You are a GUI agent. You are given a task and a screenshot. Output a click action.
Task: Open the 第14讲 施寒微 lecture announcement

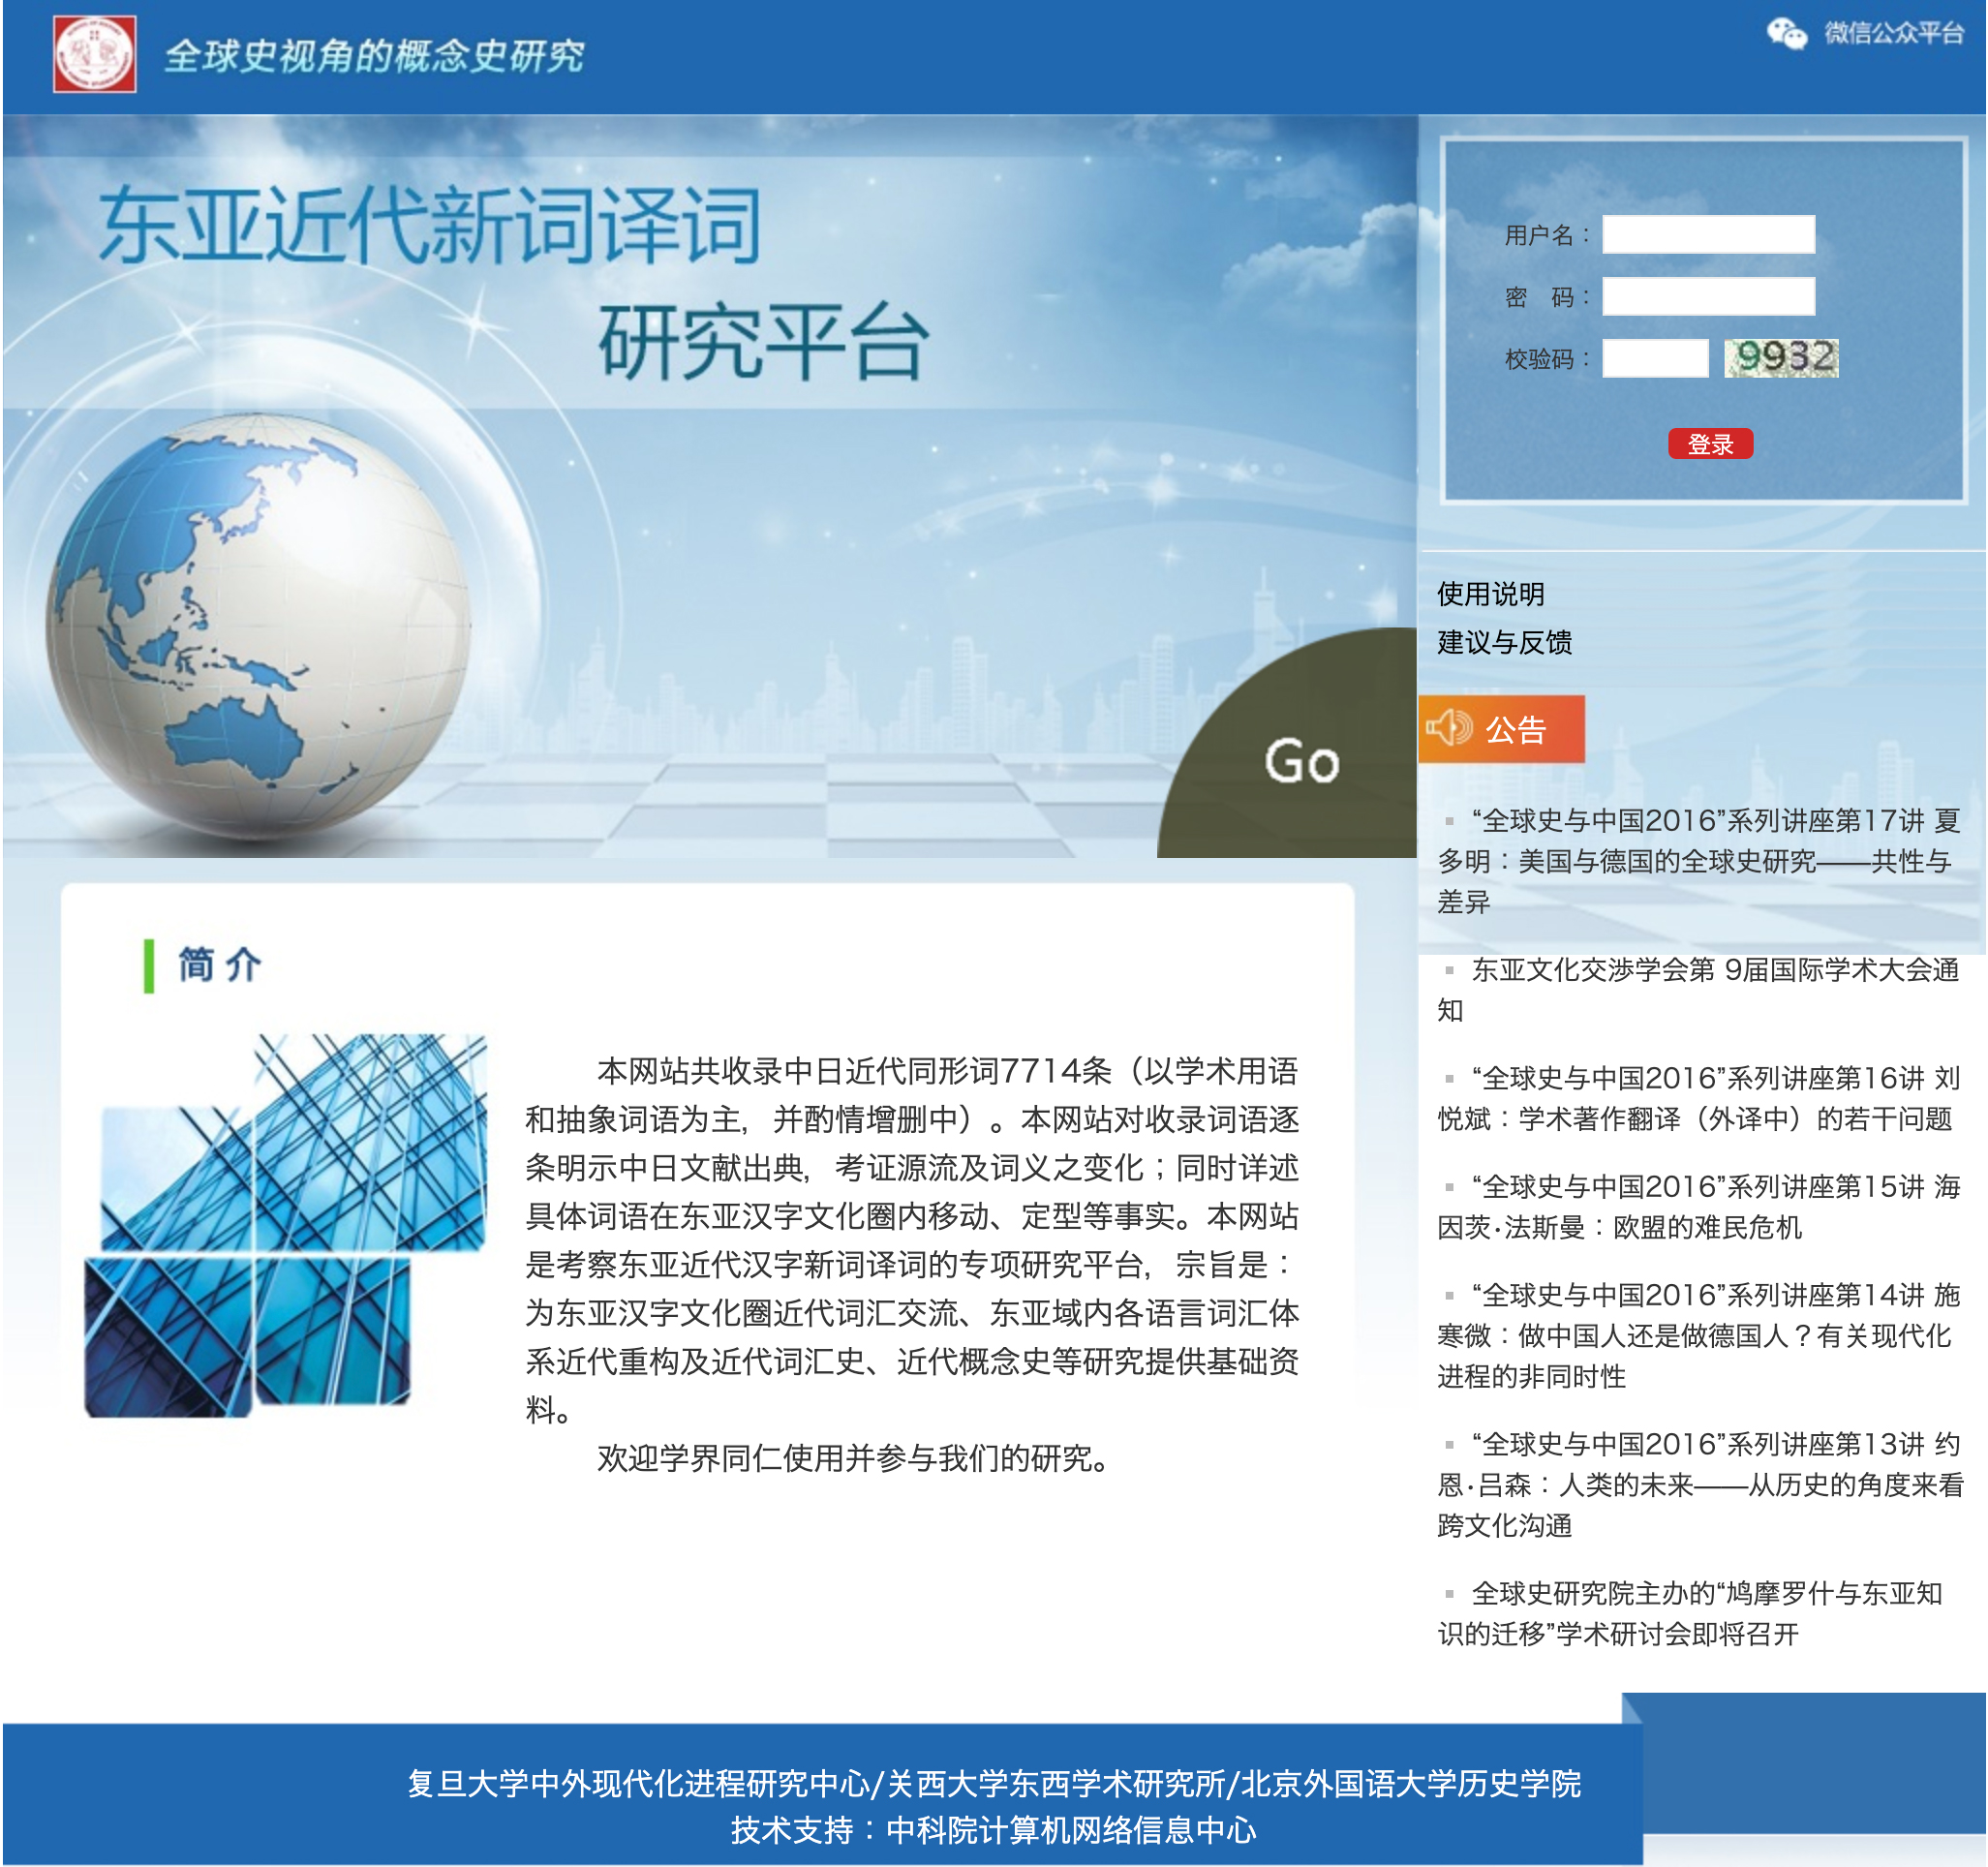(1699, 1335)
